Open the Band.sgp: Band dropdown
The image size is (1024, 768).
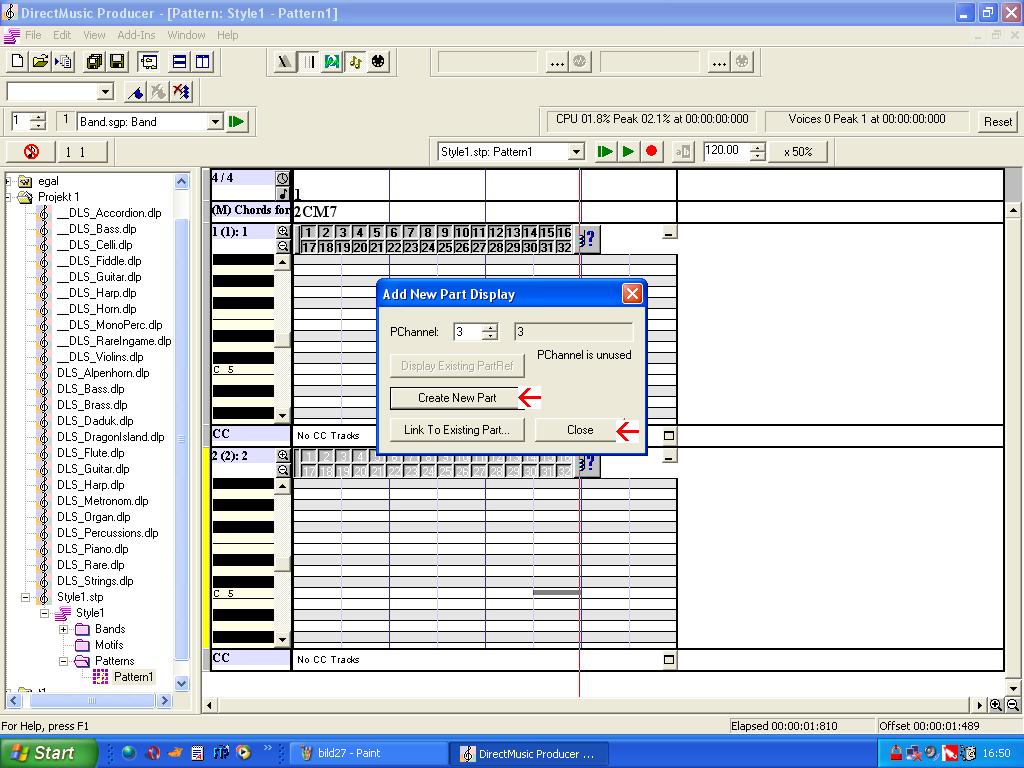pyautogui.click(x=214, y=122)
